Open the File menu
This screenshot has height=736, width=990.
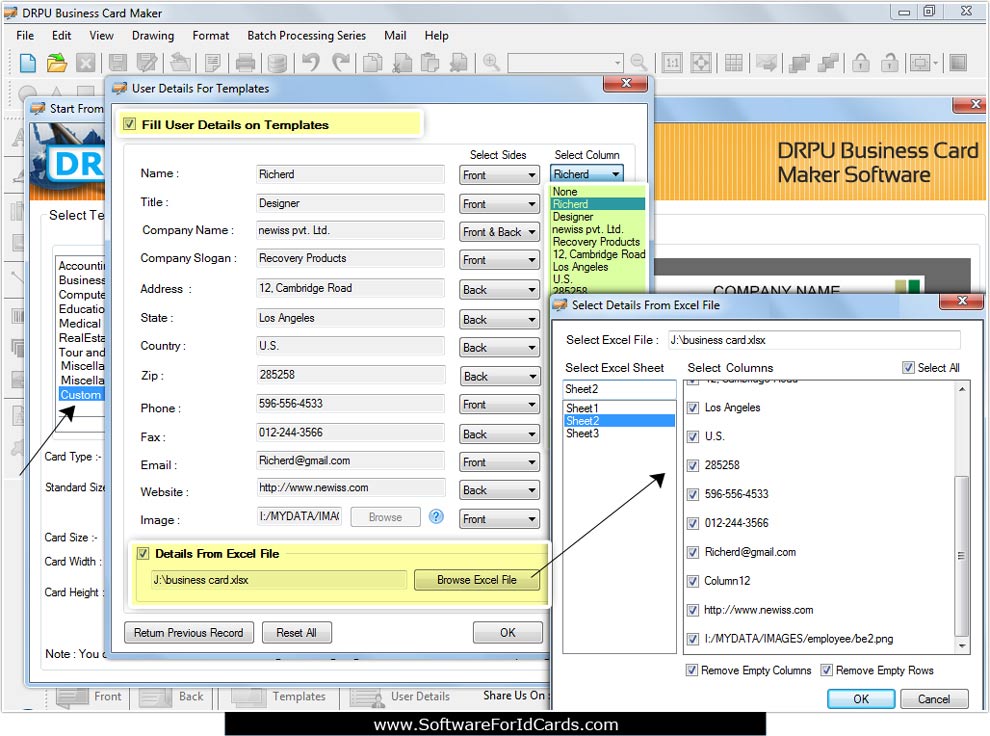click(x=25, y=35)
